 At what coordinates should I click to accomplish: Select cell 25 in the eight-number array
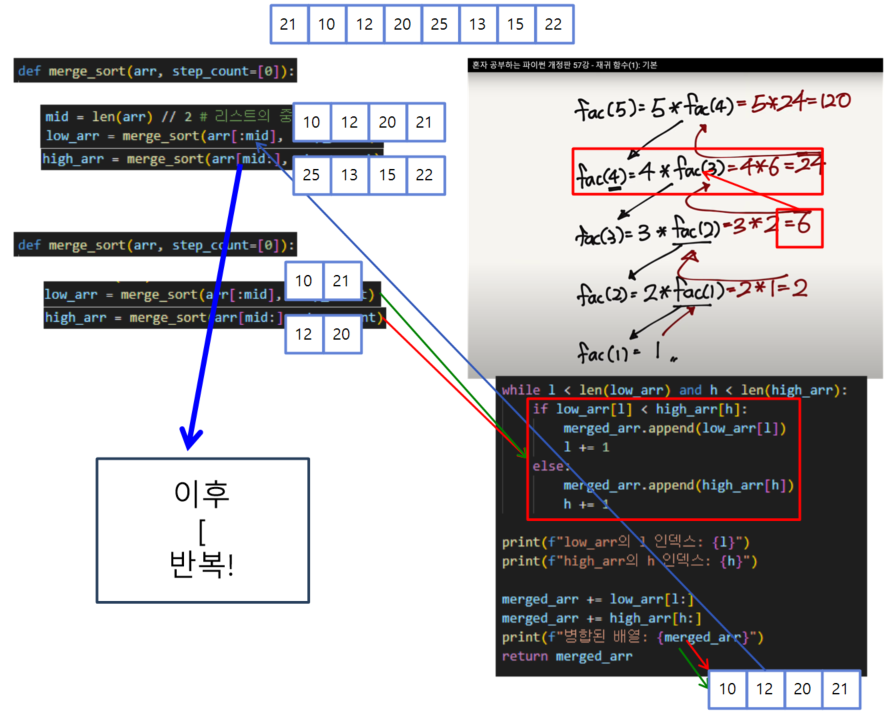coord(440,24)
